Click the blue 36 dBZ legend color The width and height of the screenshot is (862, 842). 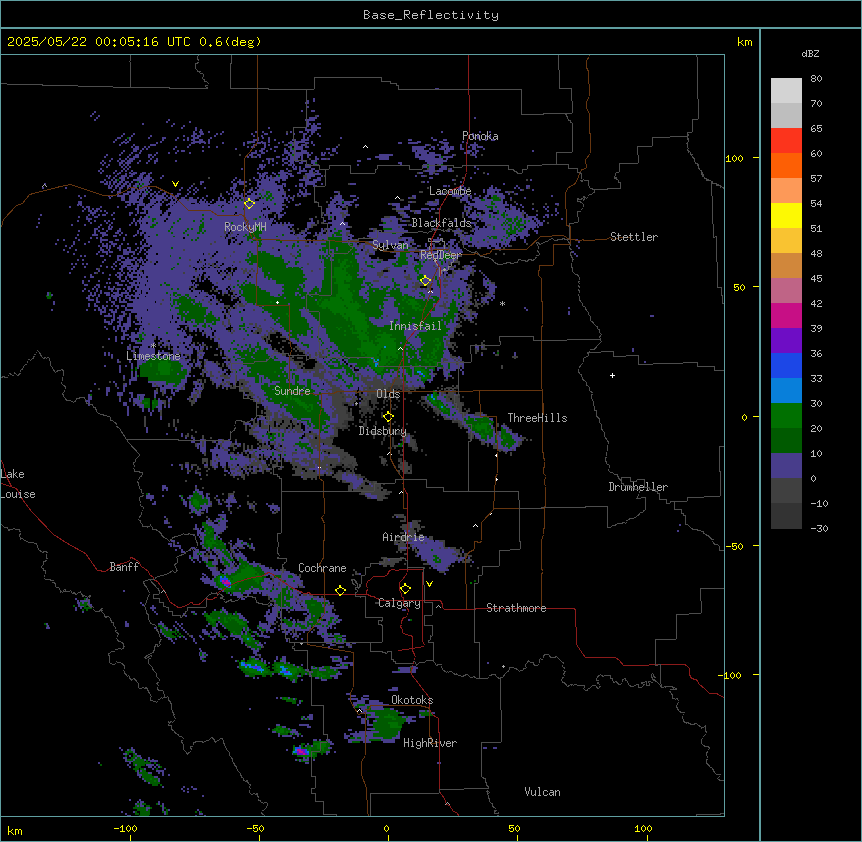pyautogui.click(x=786, y=365)
